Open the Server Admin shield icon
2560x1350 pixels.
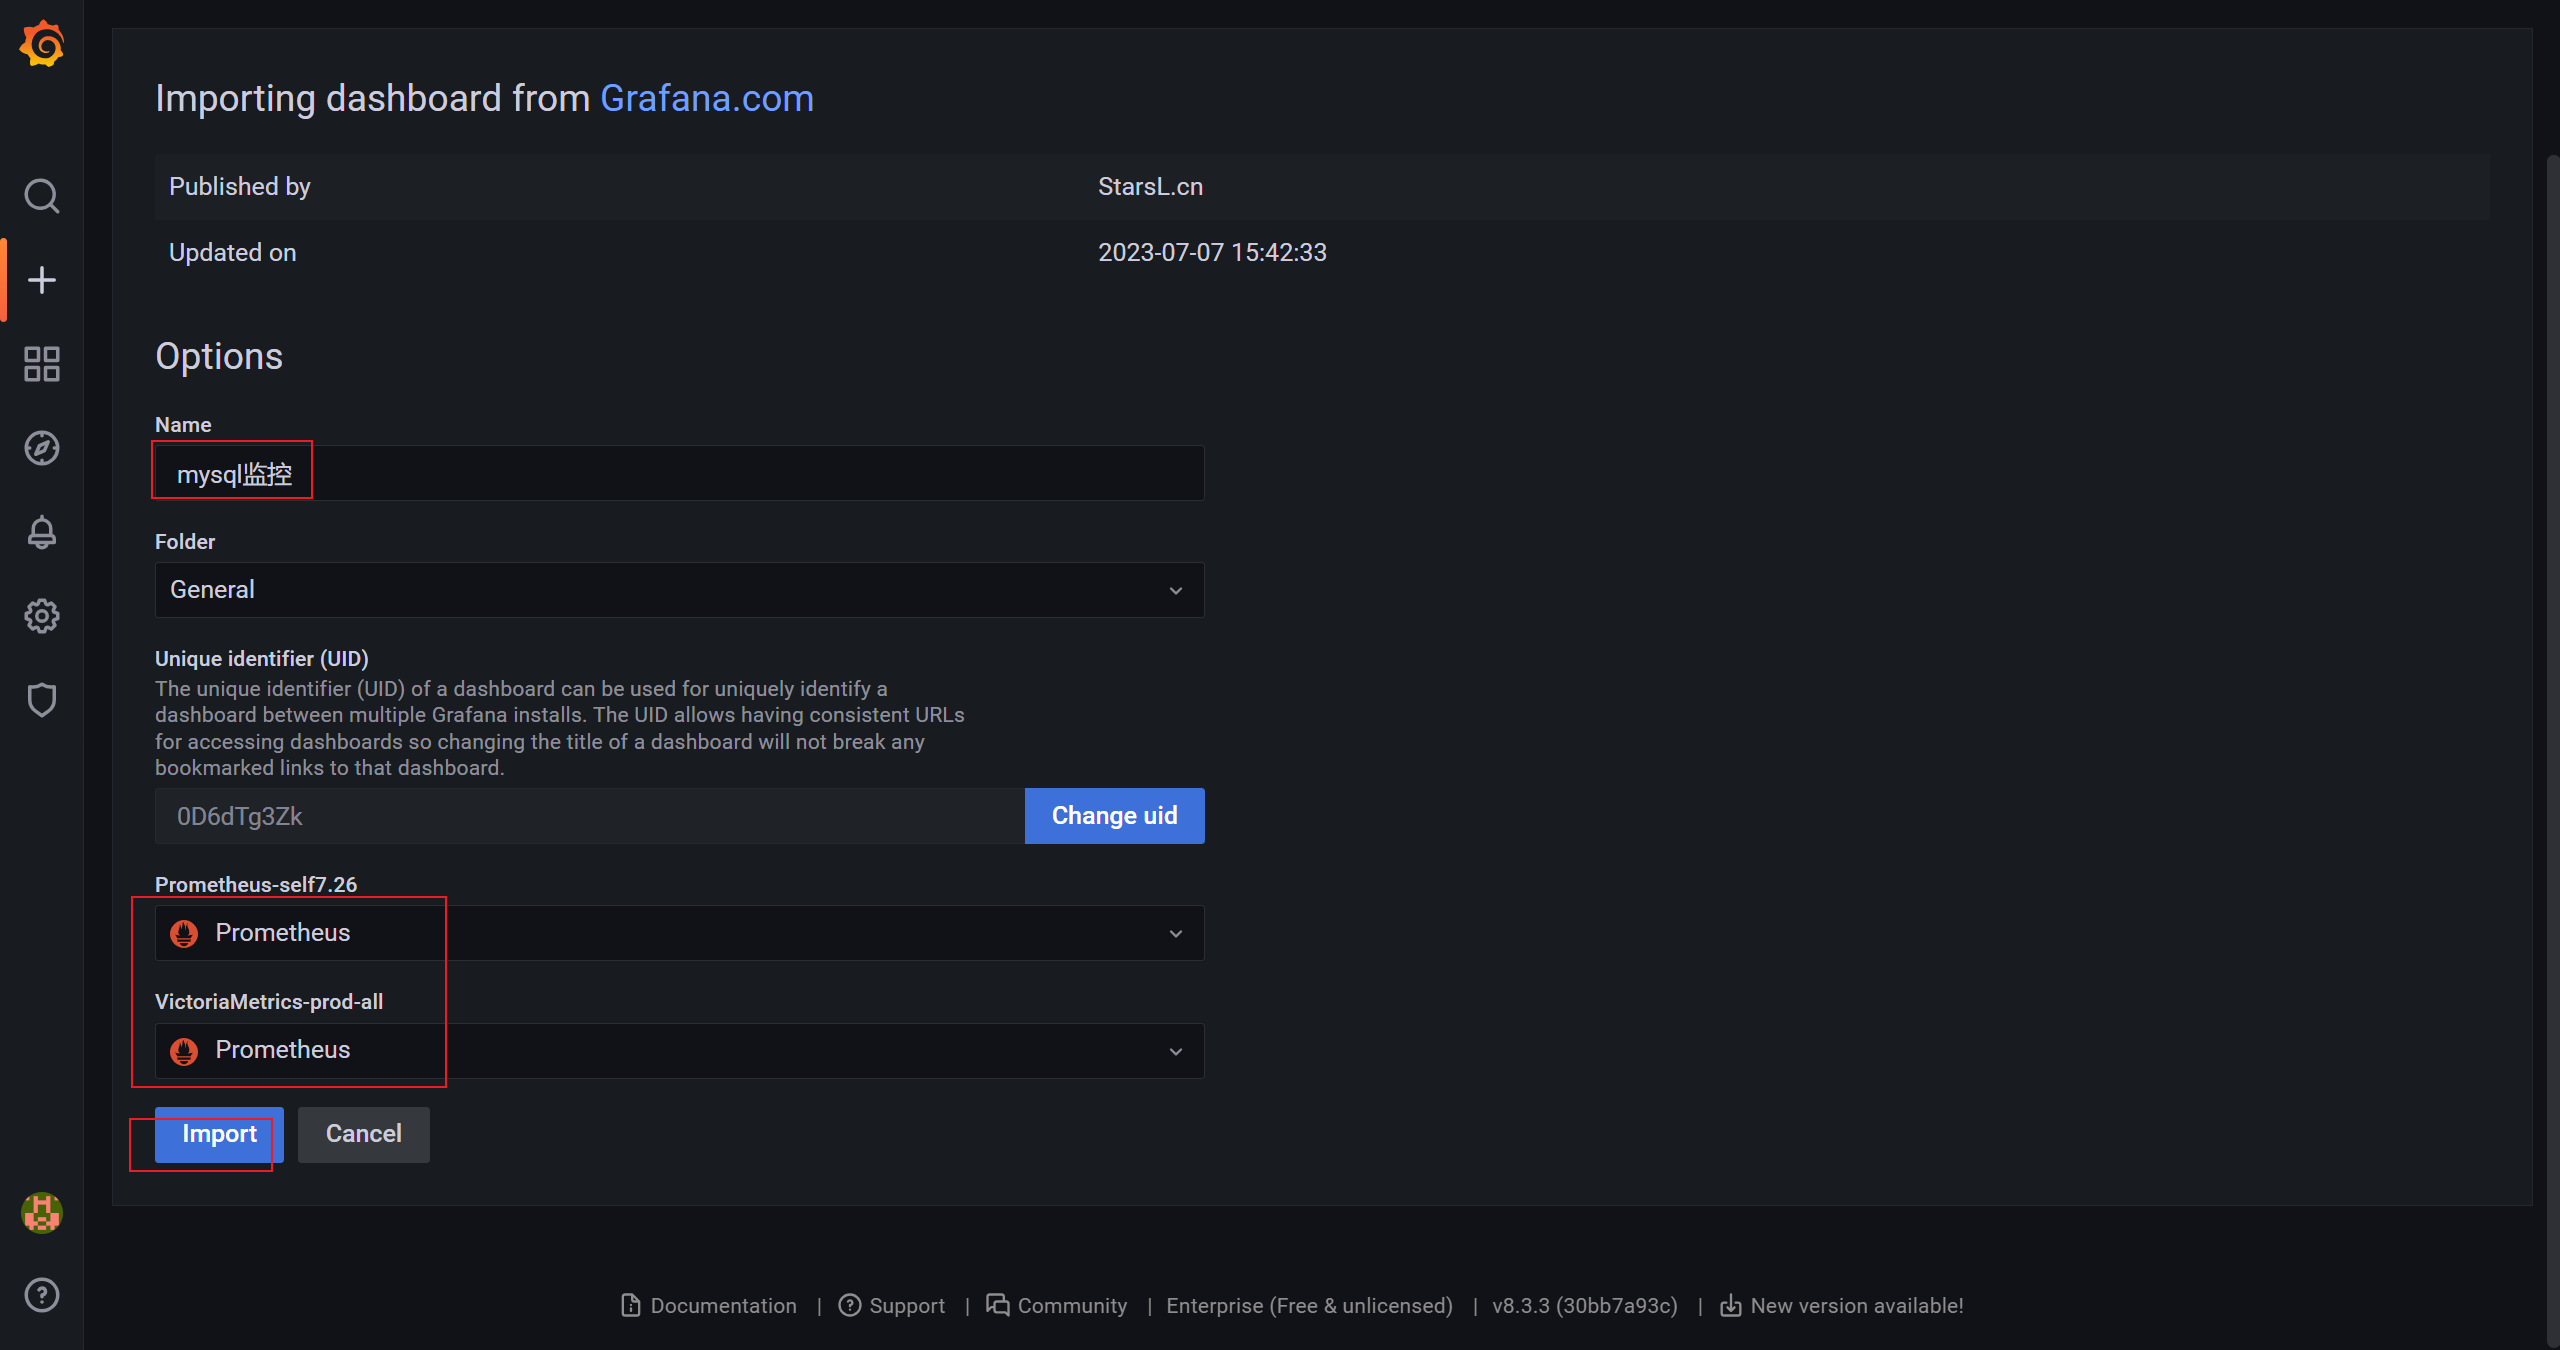(x=41, y=700)
